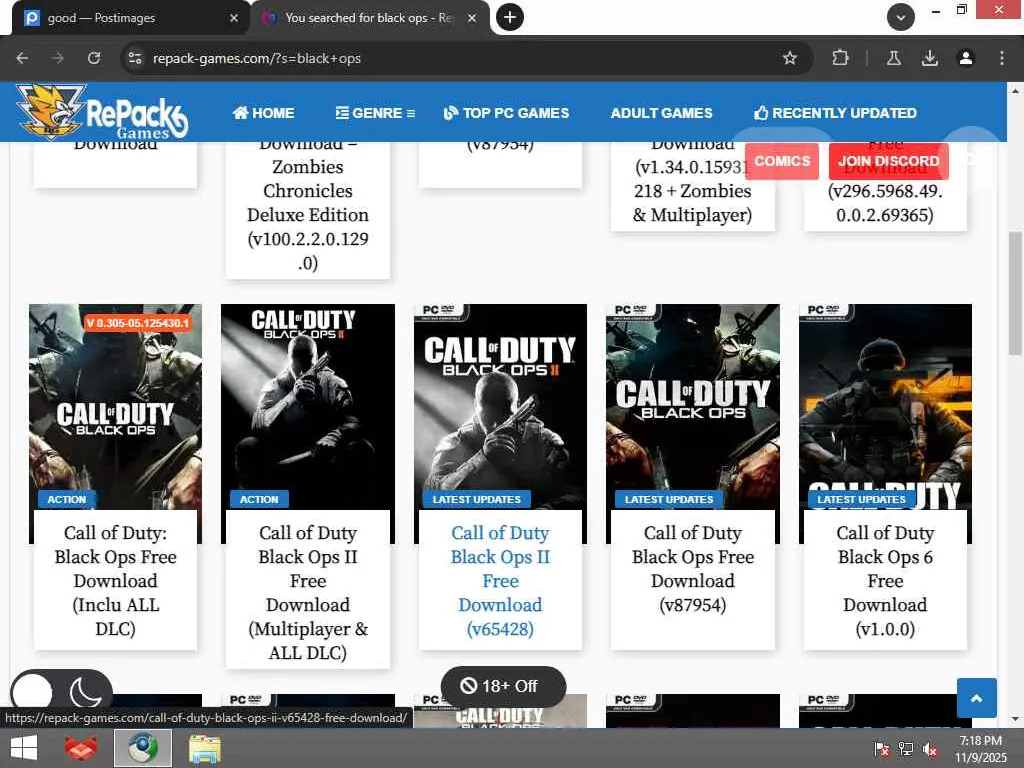
Task: Go to HOME in the site navigation
Action: coord(263,113)
